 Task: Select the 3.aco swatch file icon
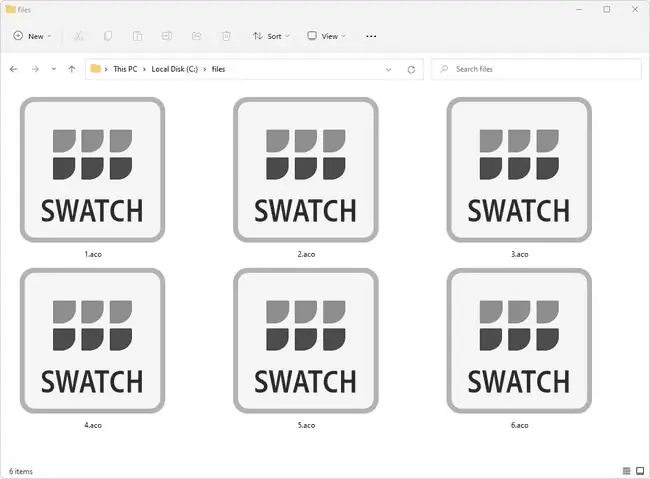519,170
